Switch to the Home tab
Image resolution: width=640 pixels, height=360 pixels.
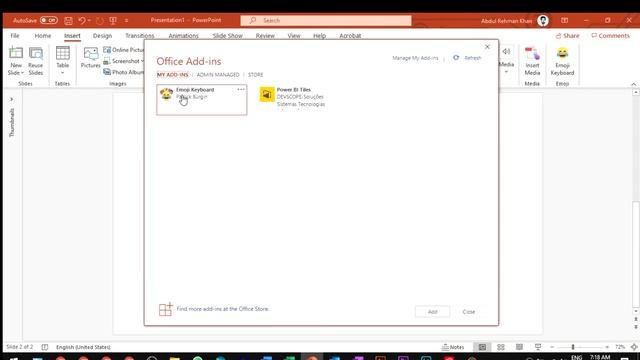42,36
